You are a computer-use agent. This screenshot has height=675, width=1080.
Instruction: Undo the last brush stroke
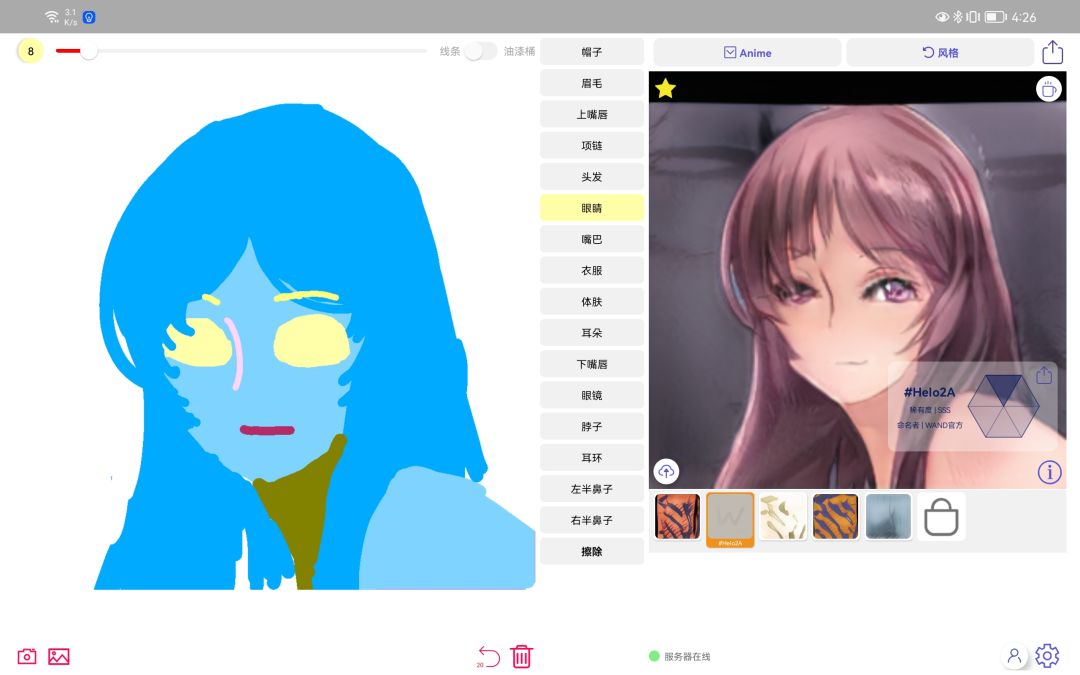pyautogui.click(x=488, y=656)
